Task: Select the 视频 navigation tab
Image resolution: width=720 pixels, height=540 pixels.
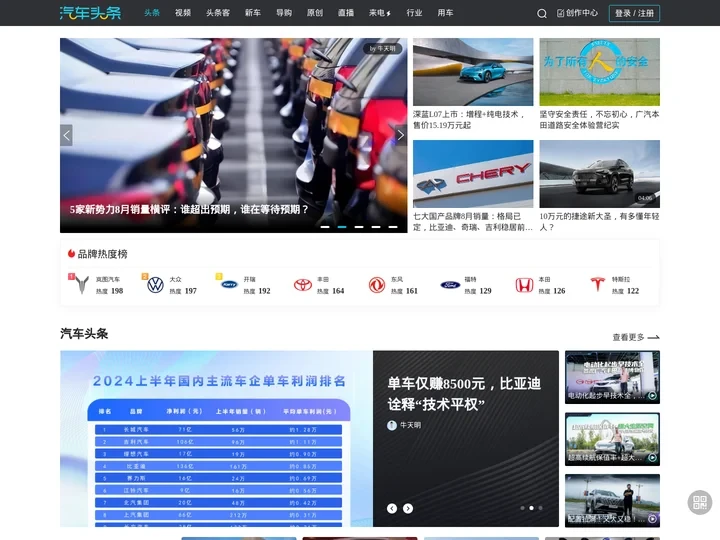Action: point(183,13)
